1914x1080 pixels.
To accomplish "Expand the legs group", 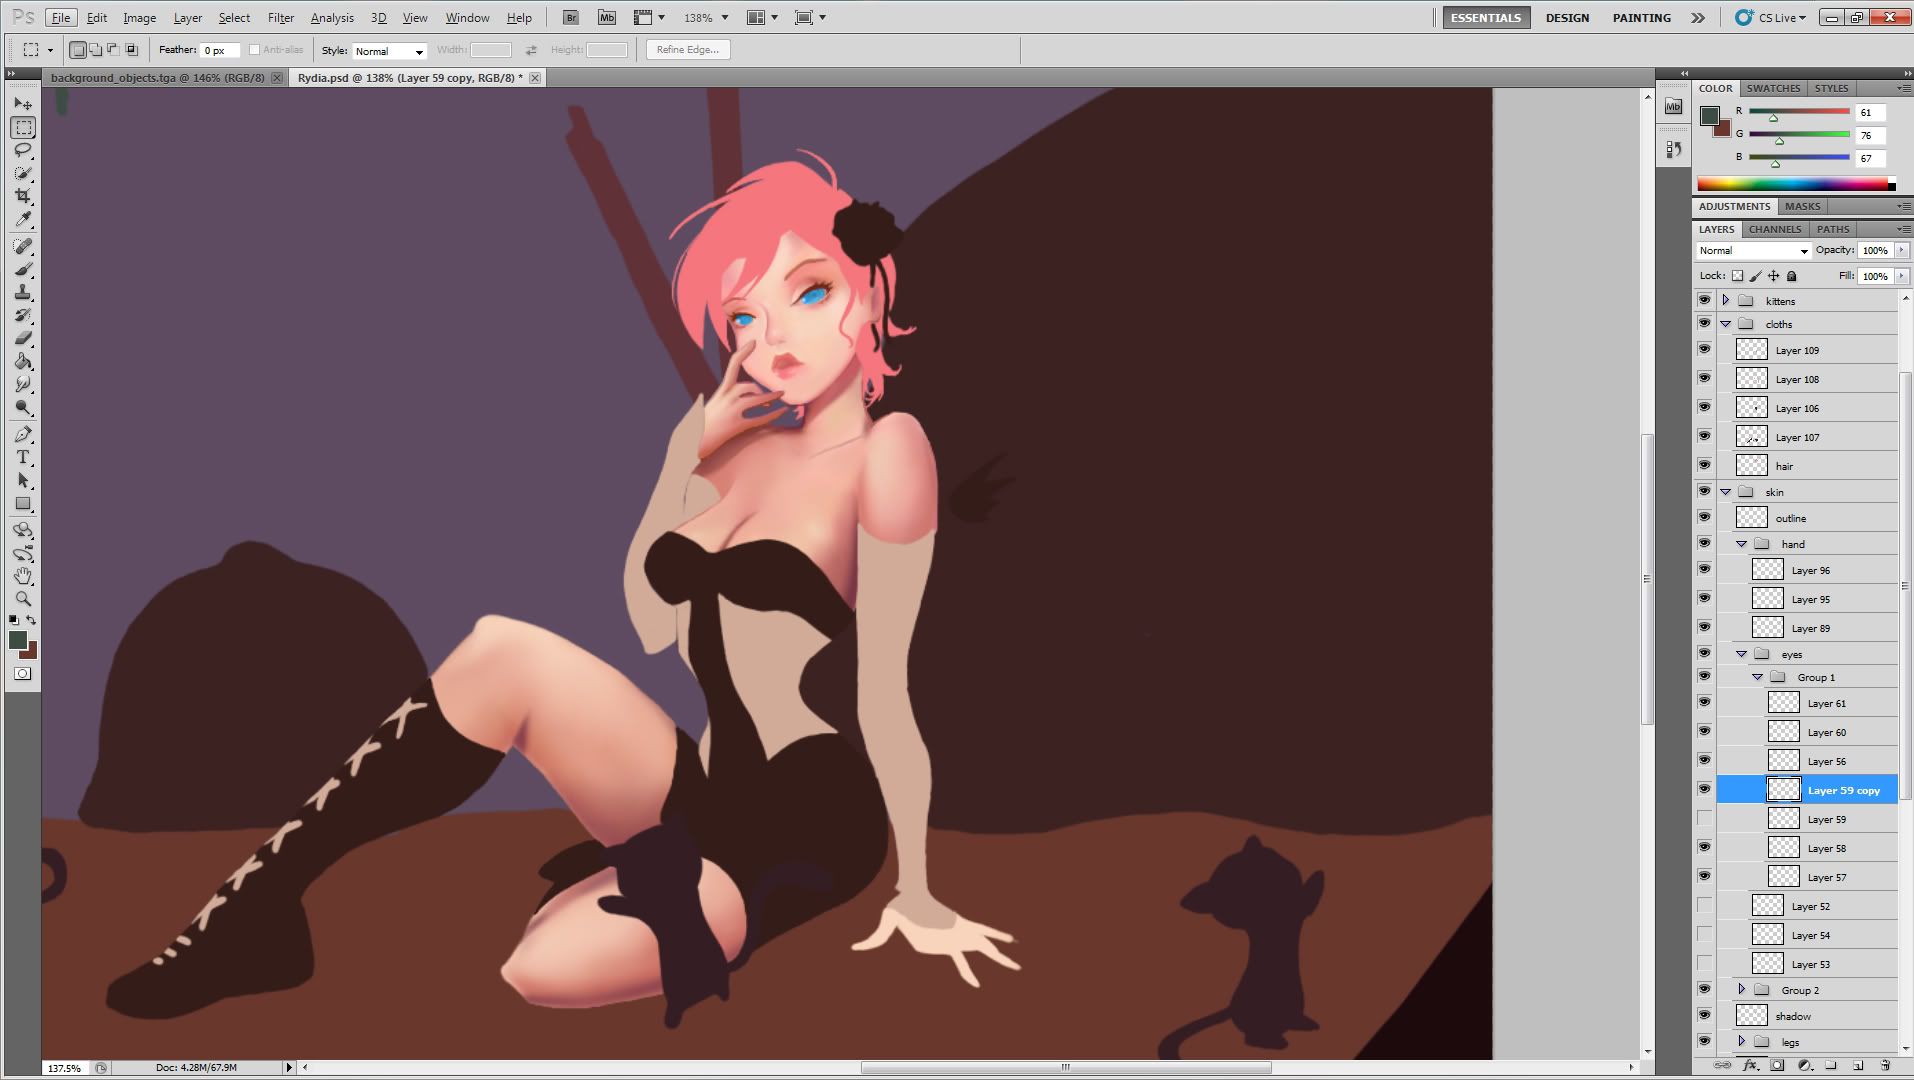I will coord(1742,1041).
